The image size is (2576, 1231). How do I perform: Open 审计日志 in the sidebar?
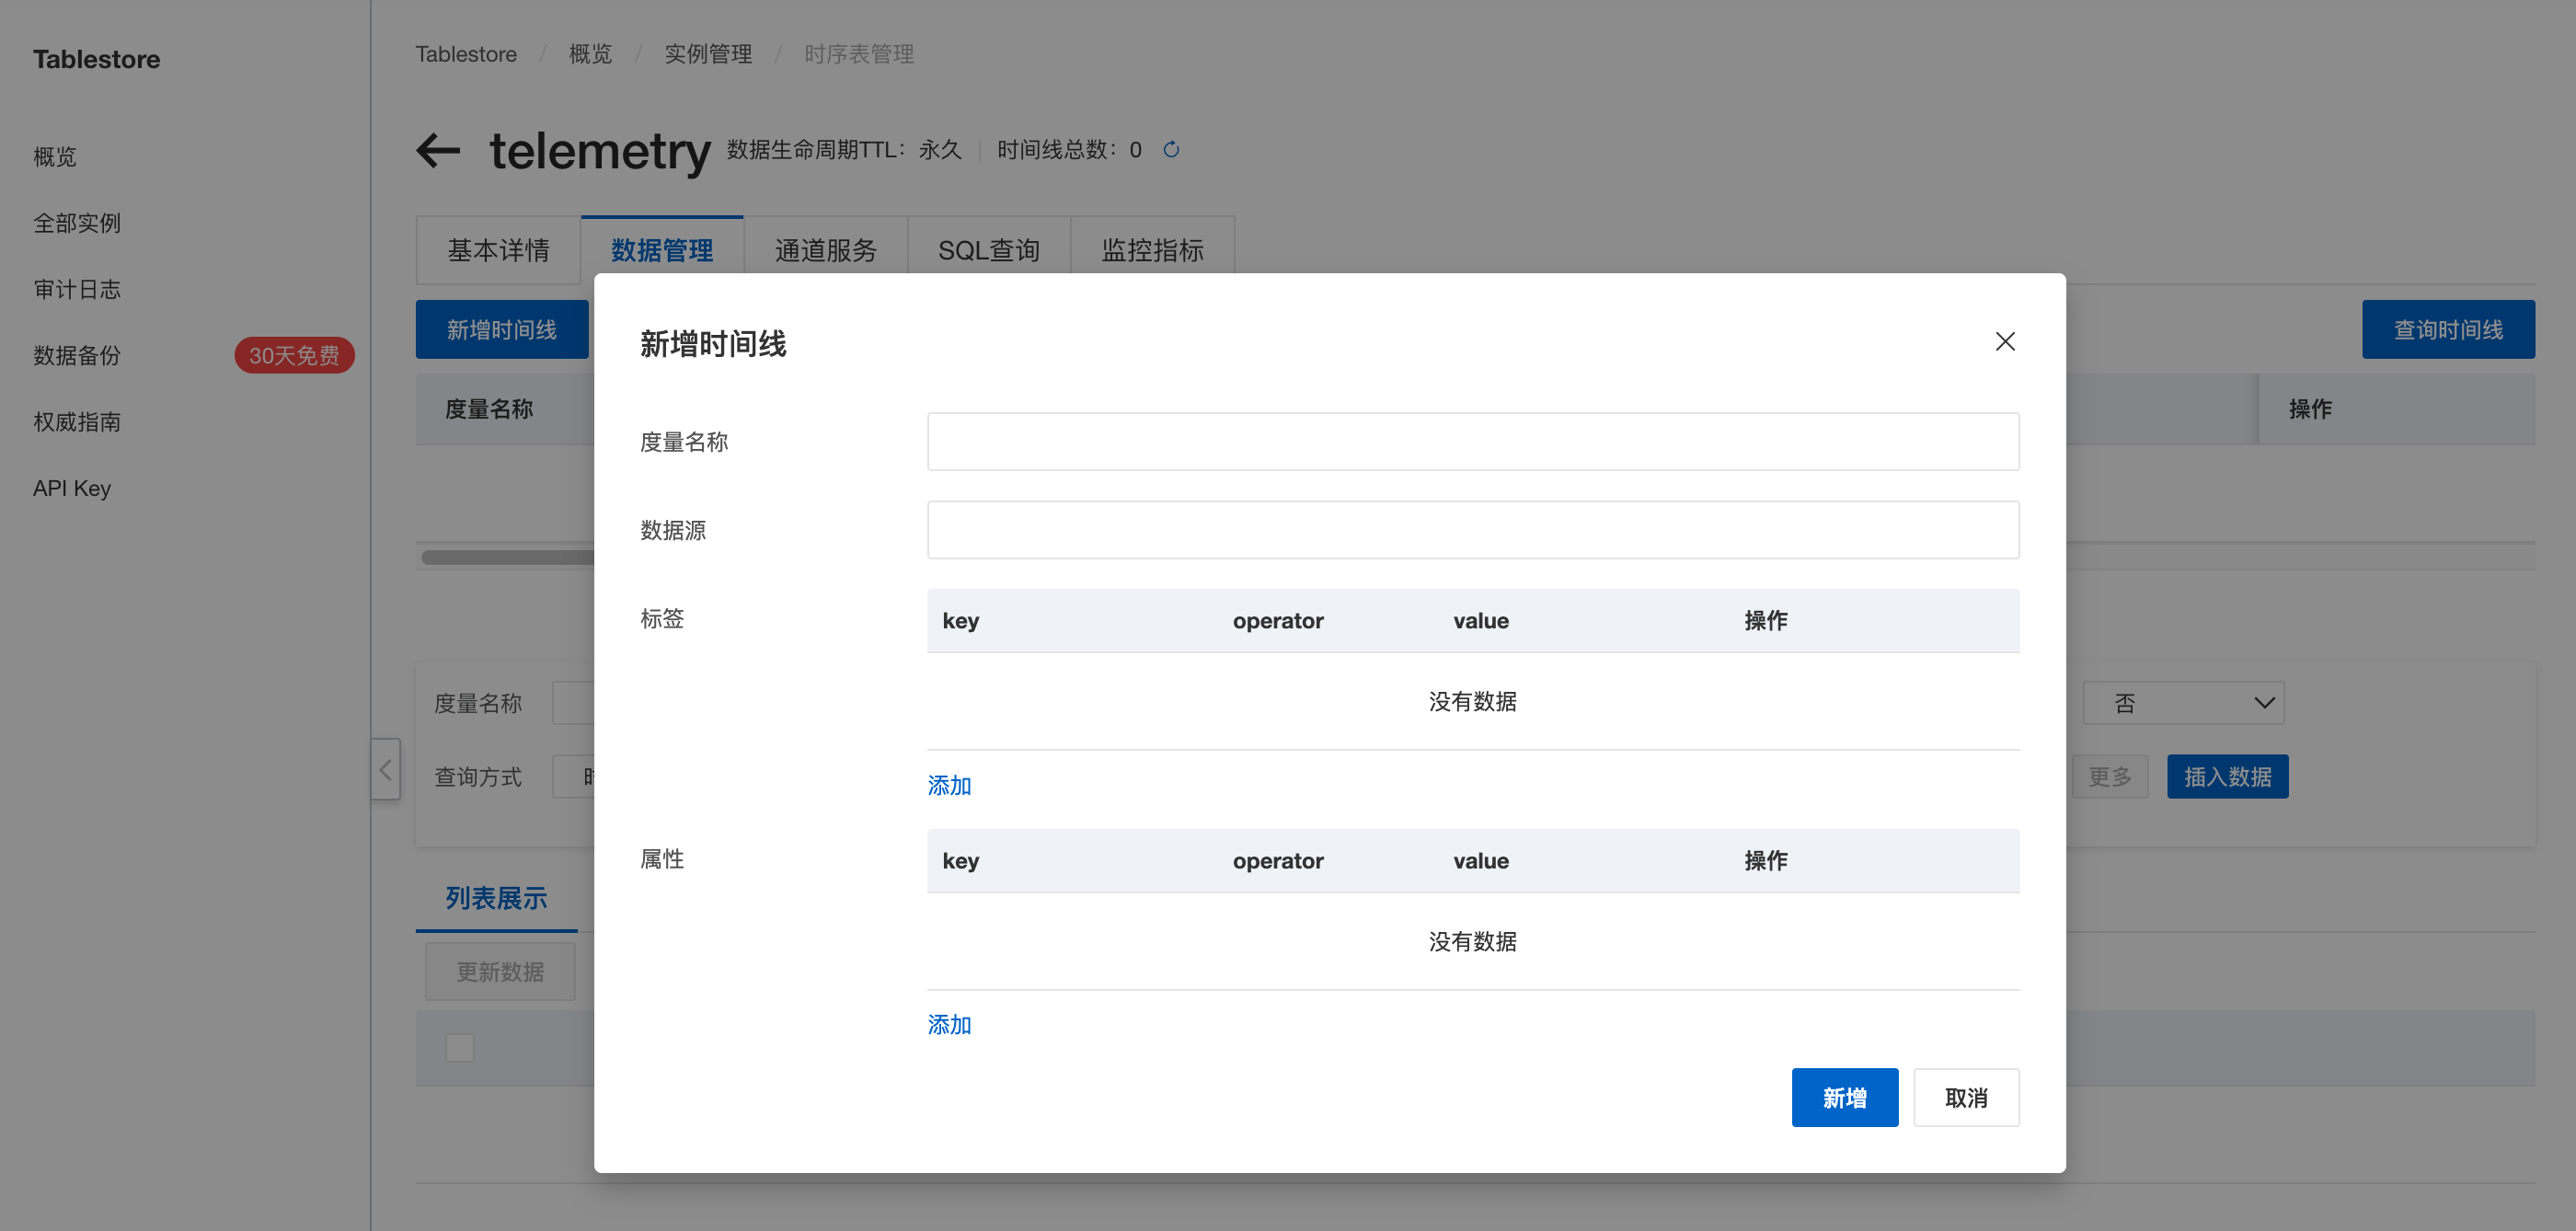pyautogui.click(x=77, y=290)
